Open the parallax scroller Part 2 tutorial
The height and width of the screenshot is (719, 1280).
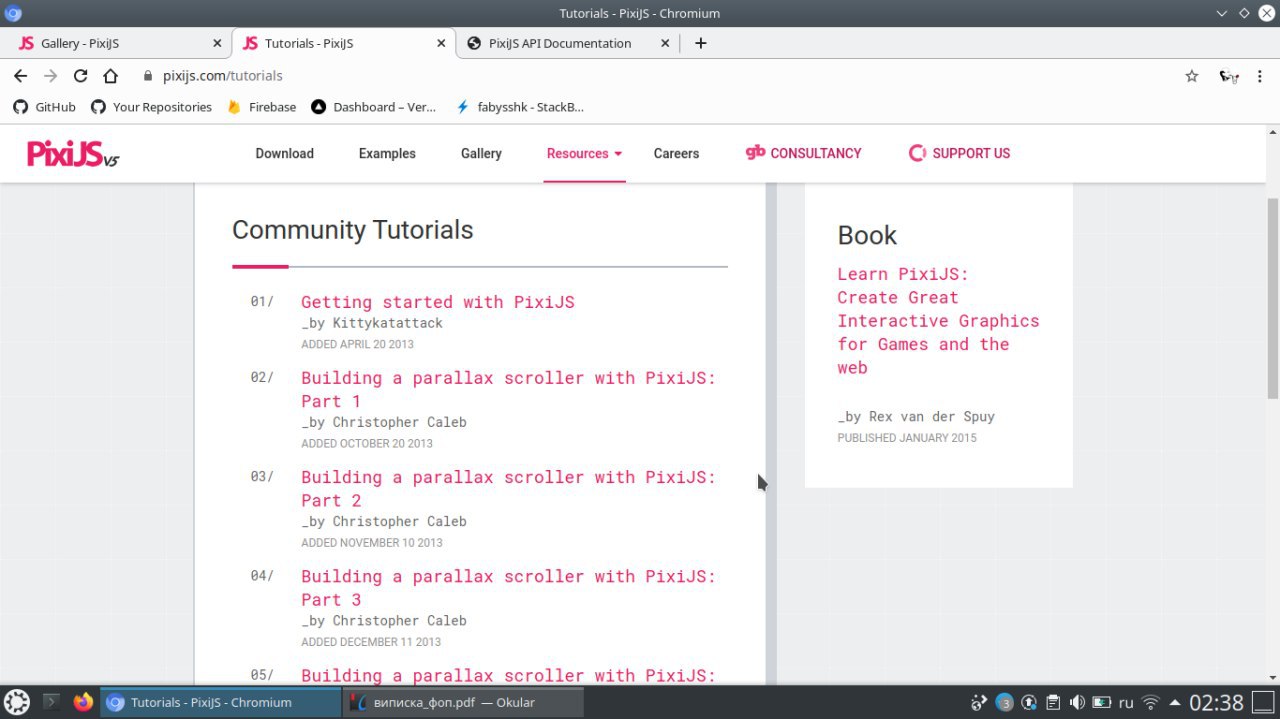(x=508, y=488)
